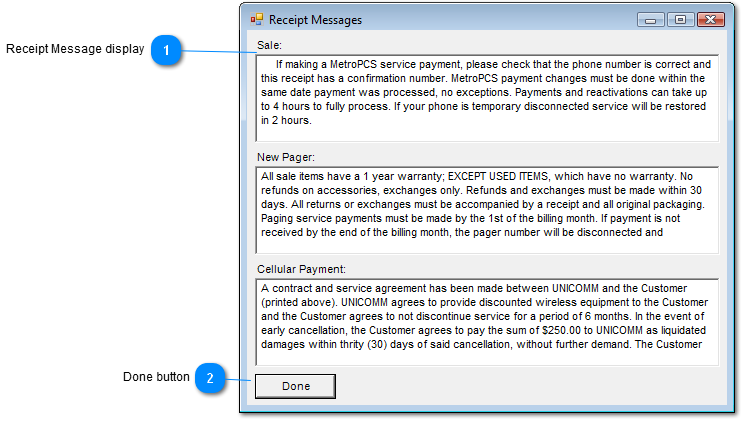Close the Receipt Messages window
The image size is (748, 426).
711,20
